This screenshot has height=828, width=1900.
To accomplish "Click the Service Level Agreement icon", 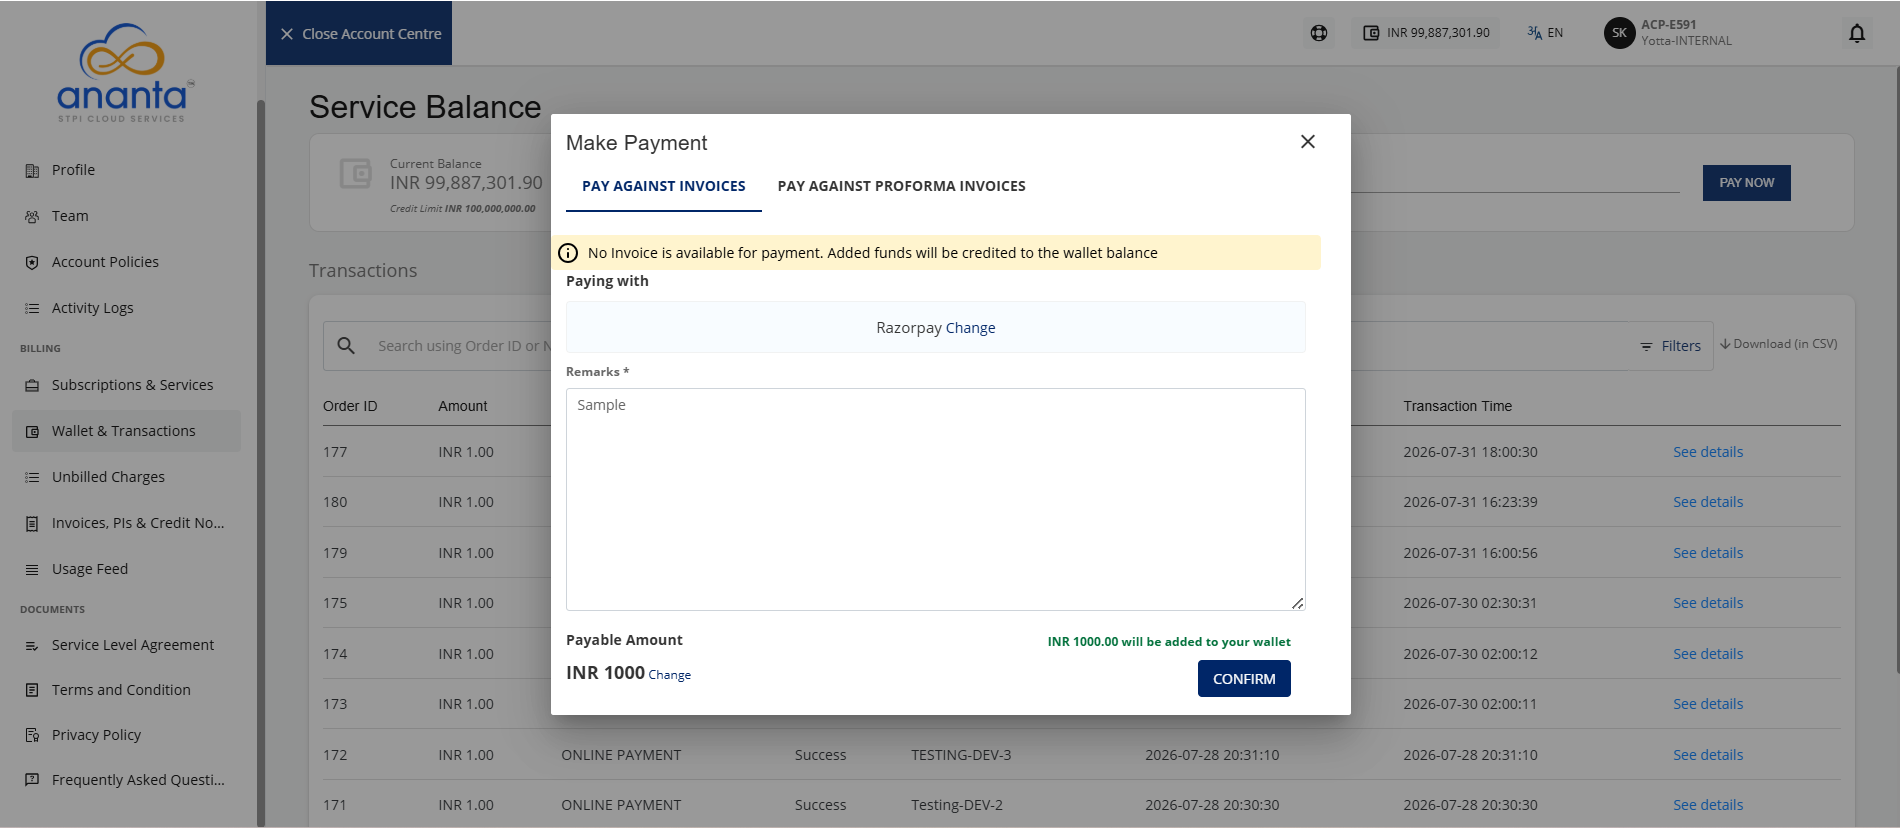I will (32, 646).
